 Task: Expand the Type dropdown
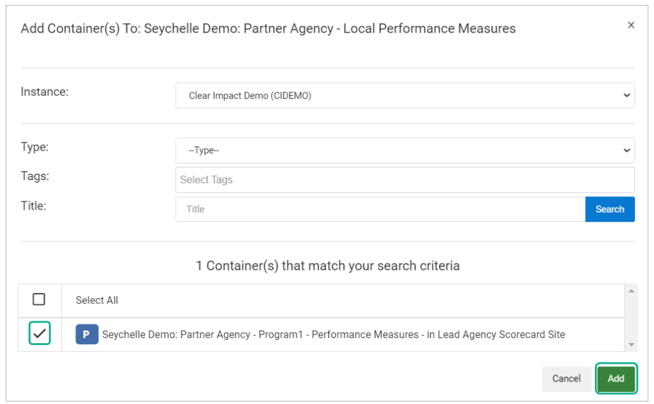point(404,150)
